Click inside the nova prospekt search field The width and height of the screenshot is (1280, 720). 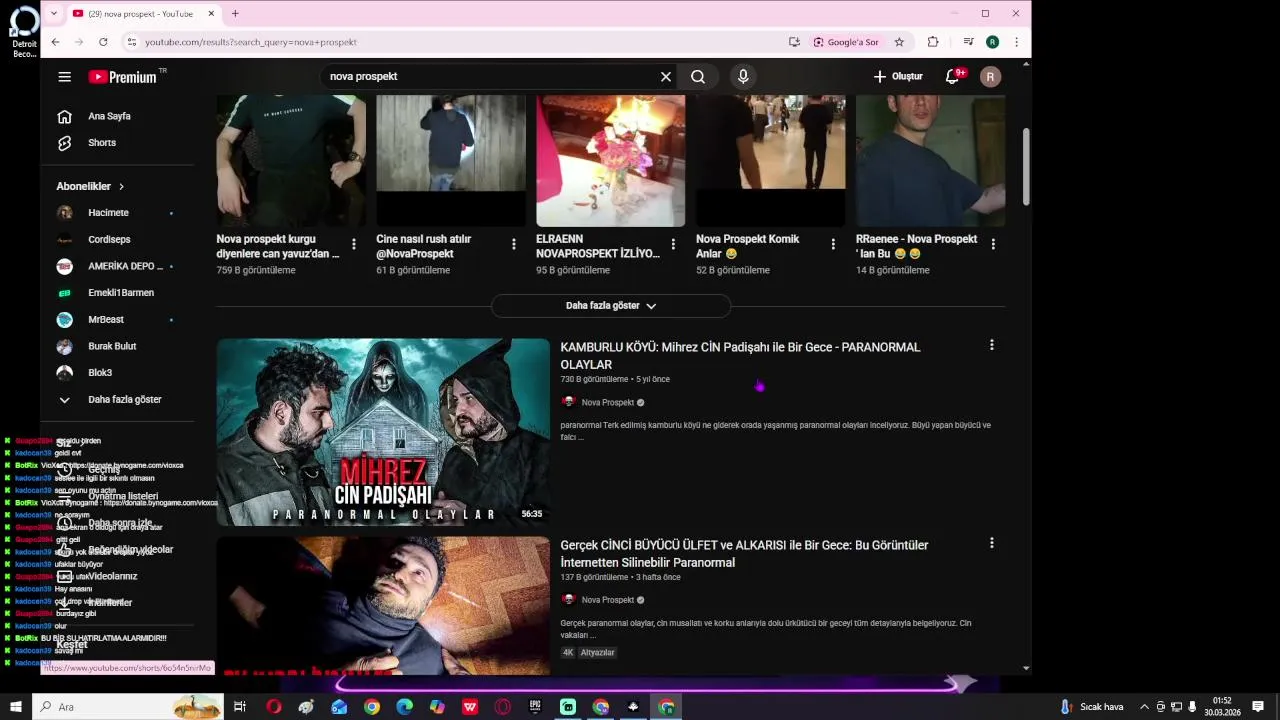(490, 77)
